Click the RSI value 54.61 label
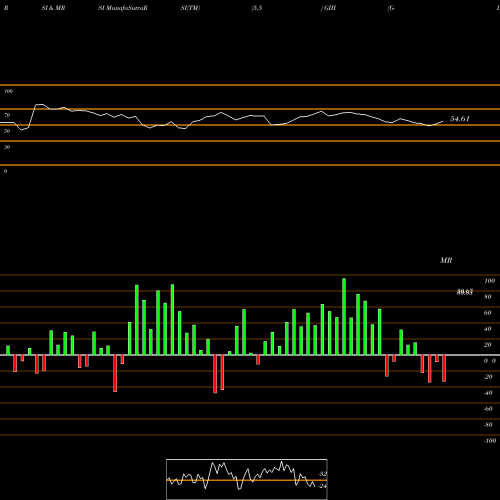 pyautogui.click(x=460, y=119)
